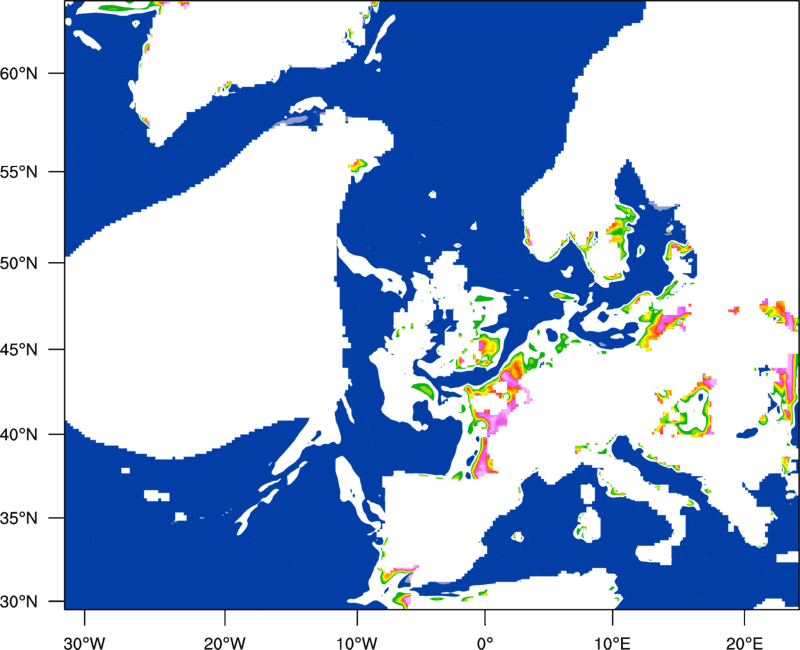The image size is (800, 650).
Task: Click the 45°N latitude label
Action: coord(19,350)
